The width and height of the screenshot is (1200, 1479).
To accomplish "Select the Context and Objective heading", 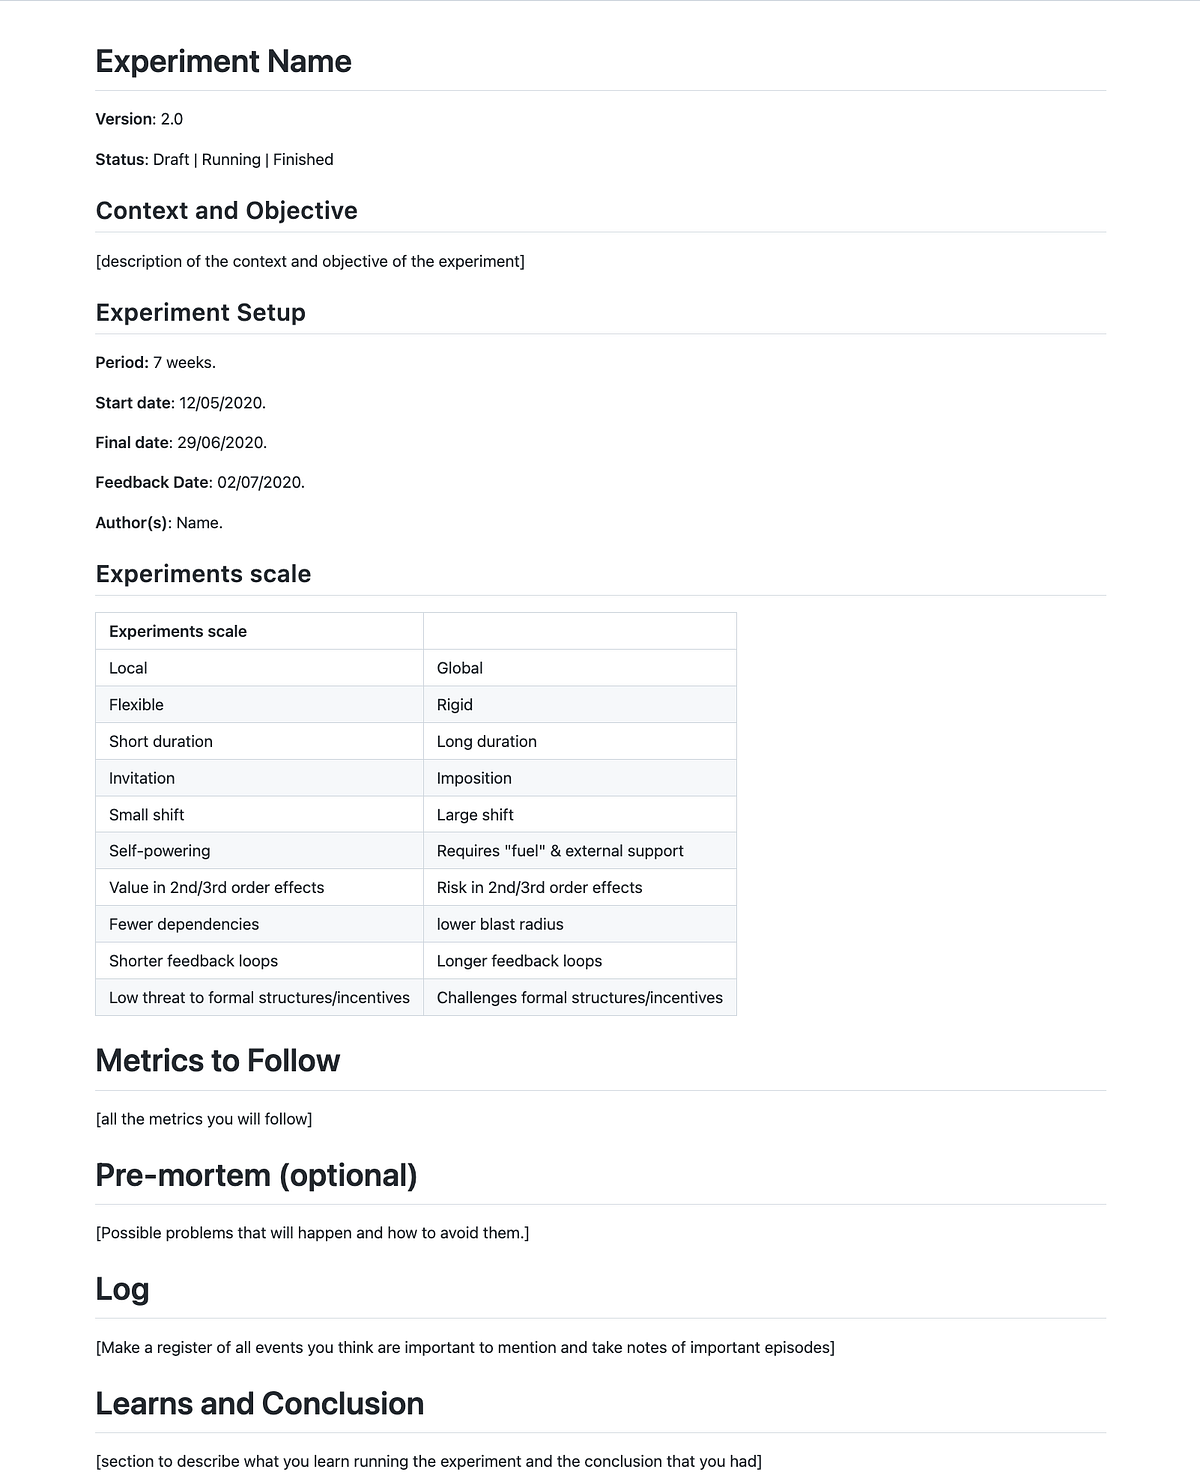I will click(226, 211).
